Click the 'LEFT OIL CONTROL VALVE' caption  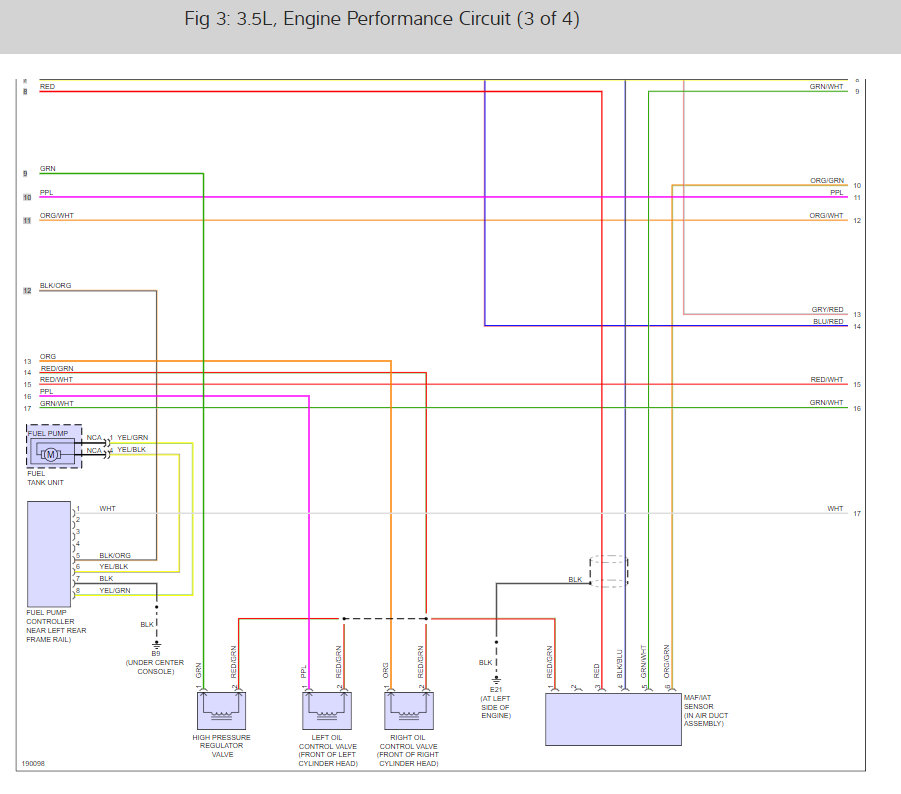(328, 750)
